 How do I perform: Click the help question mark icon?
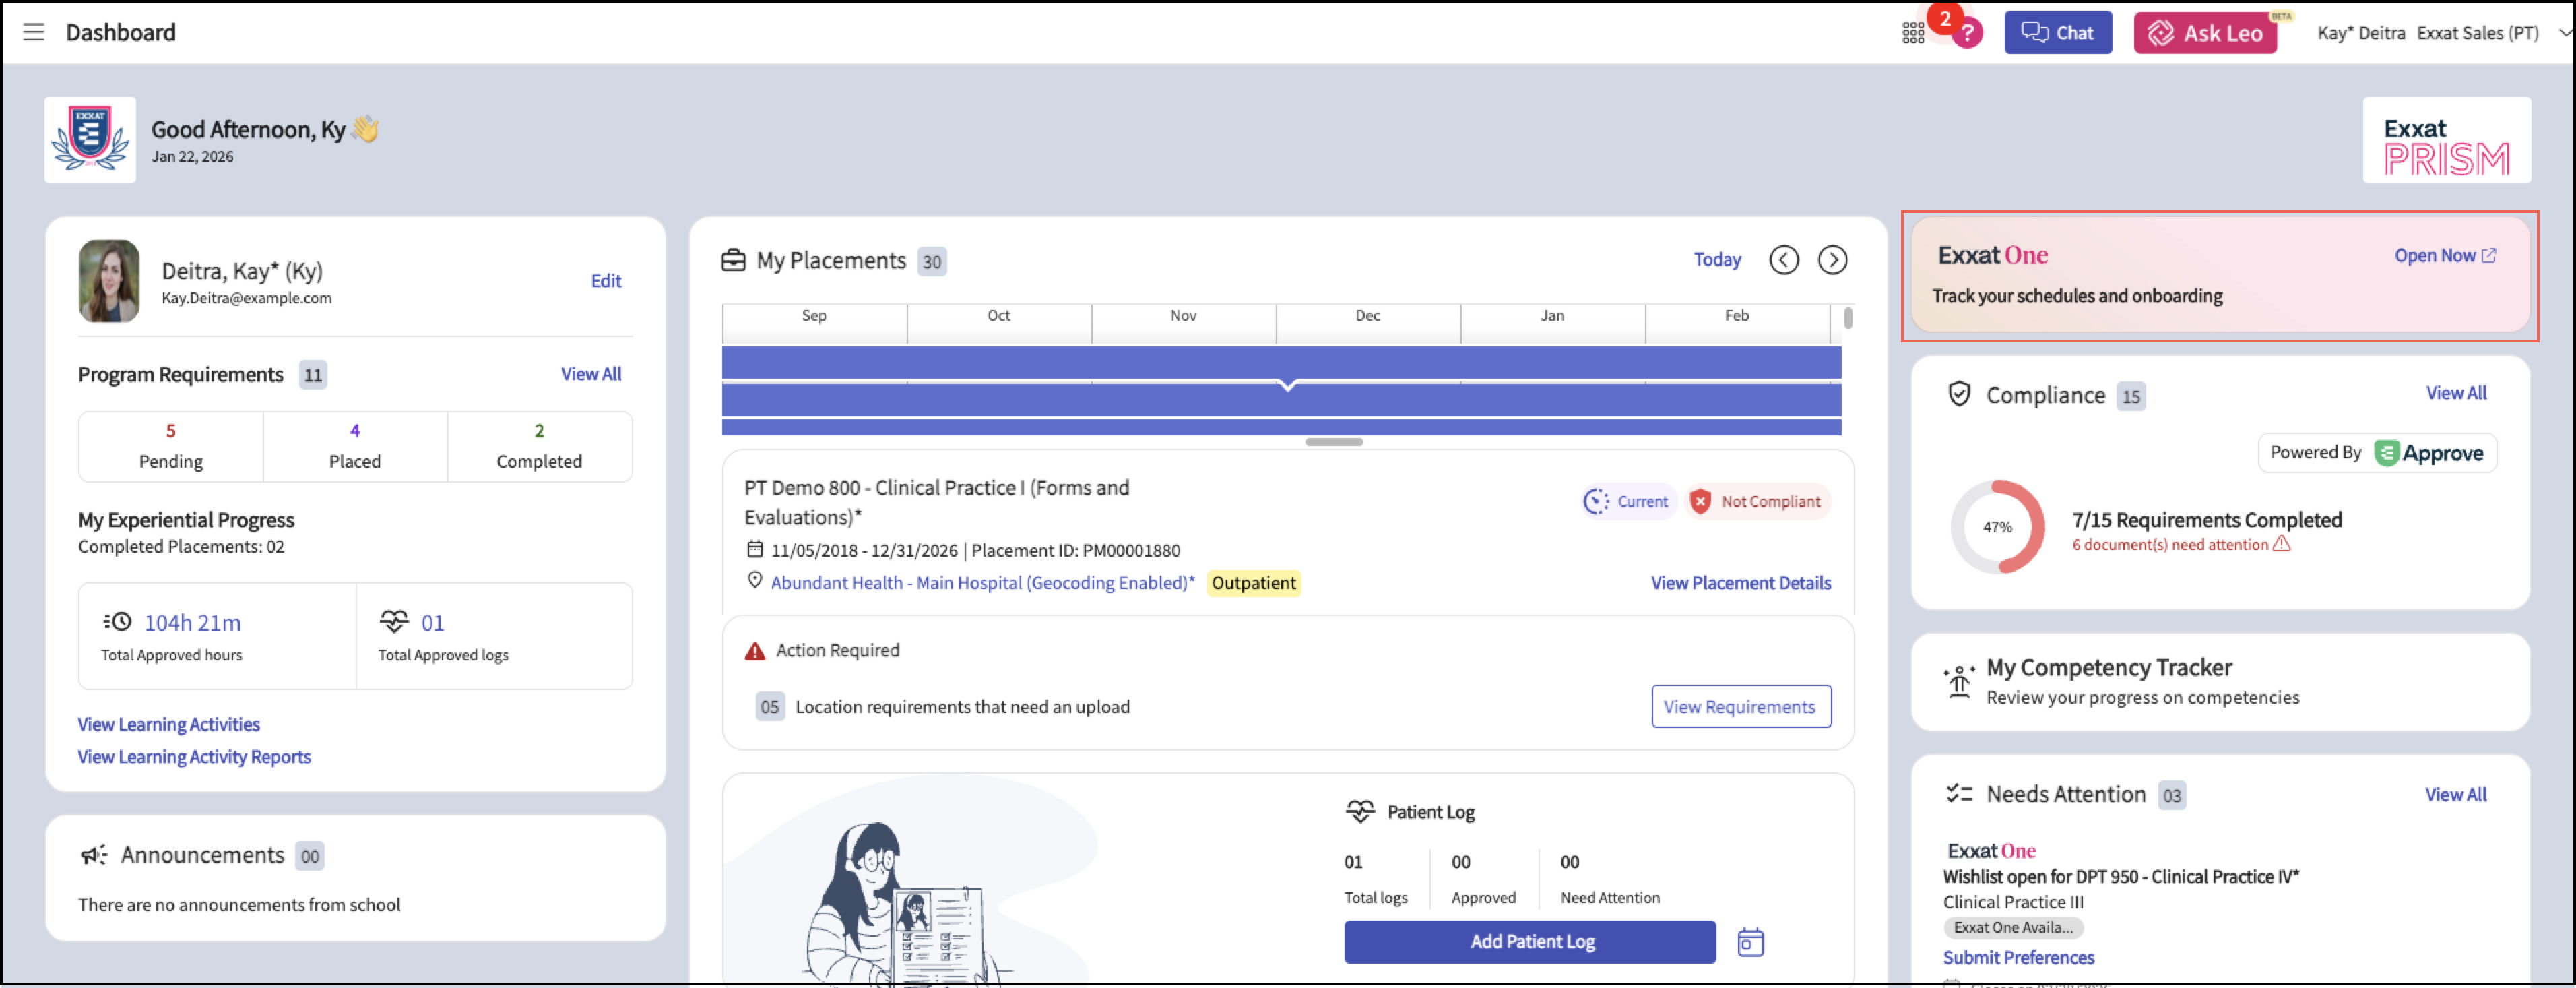pyautogui.click(x=1967, y=34)
